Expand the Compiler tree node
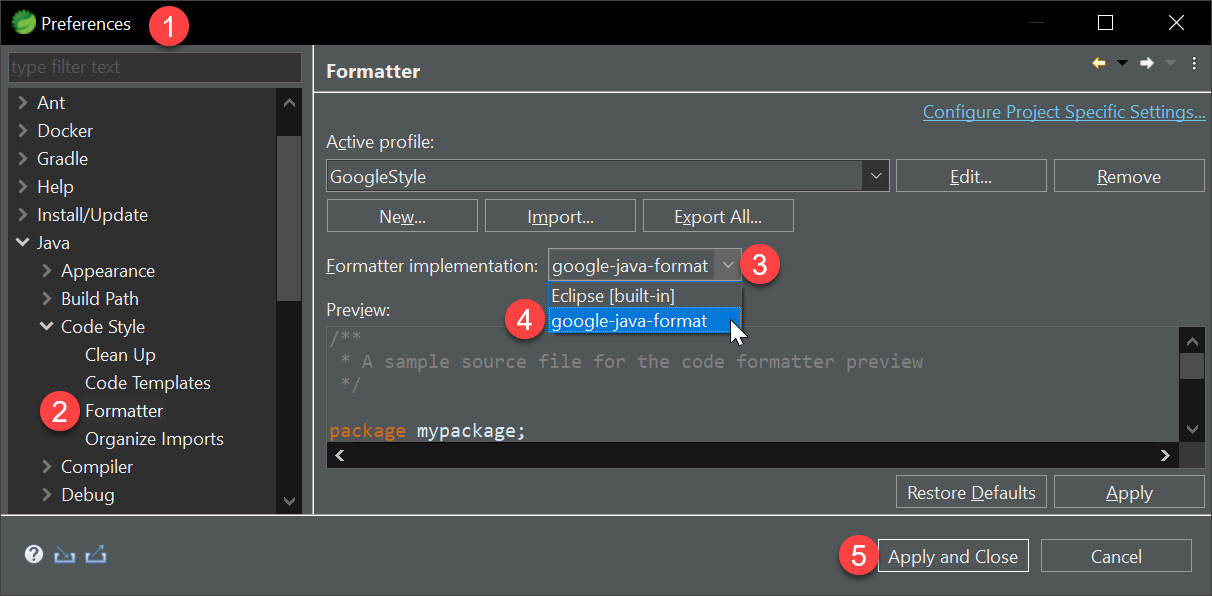Viewport: 1212px width, 596px height. pos(47,467)
